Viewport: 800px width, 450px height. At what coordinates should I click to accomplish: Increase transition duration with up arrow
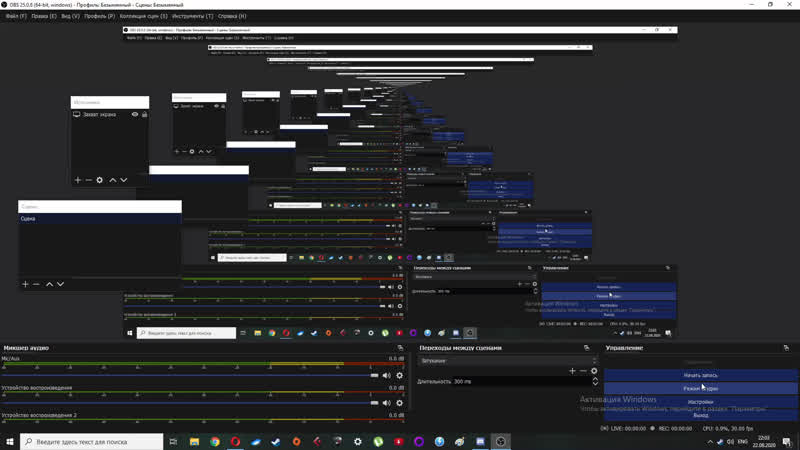(x=595, y=379)
